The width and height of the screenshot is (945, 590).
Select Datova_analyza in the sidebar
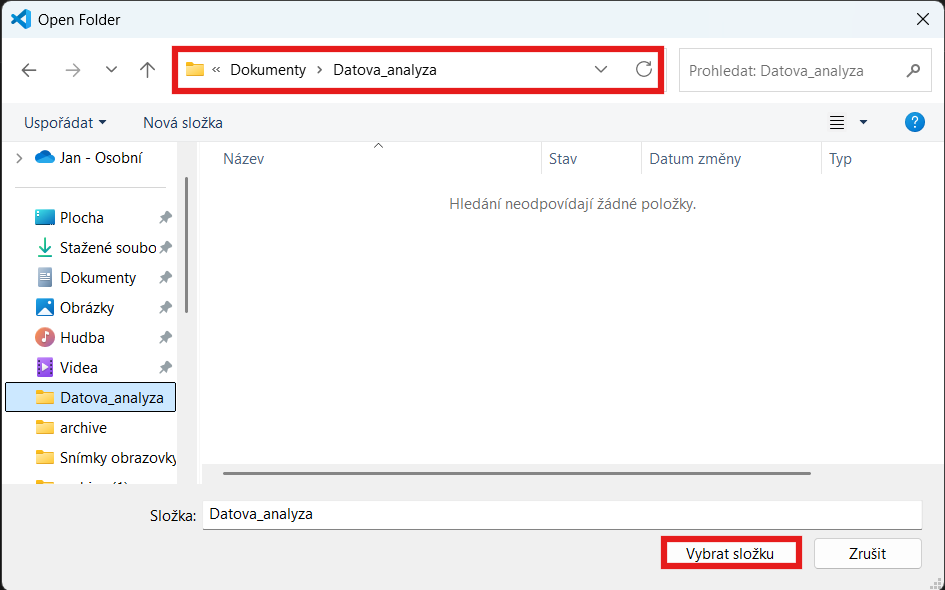pyautogui.click(x=90, y=397)
